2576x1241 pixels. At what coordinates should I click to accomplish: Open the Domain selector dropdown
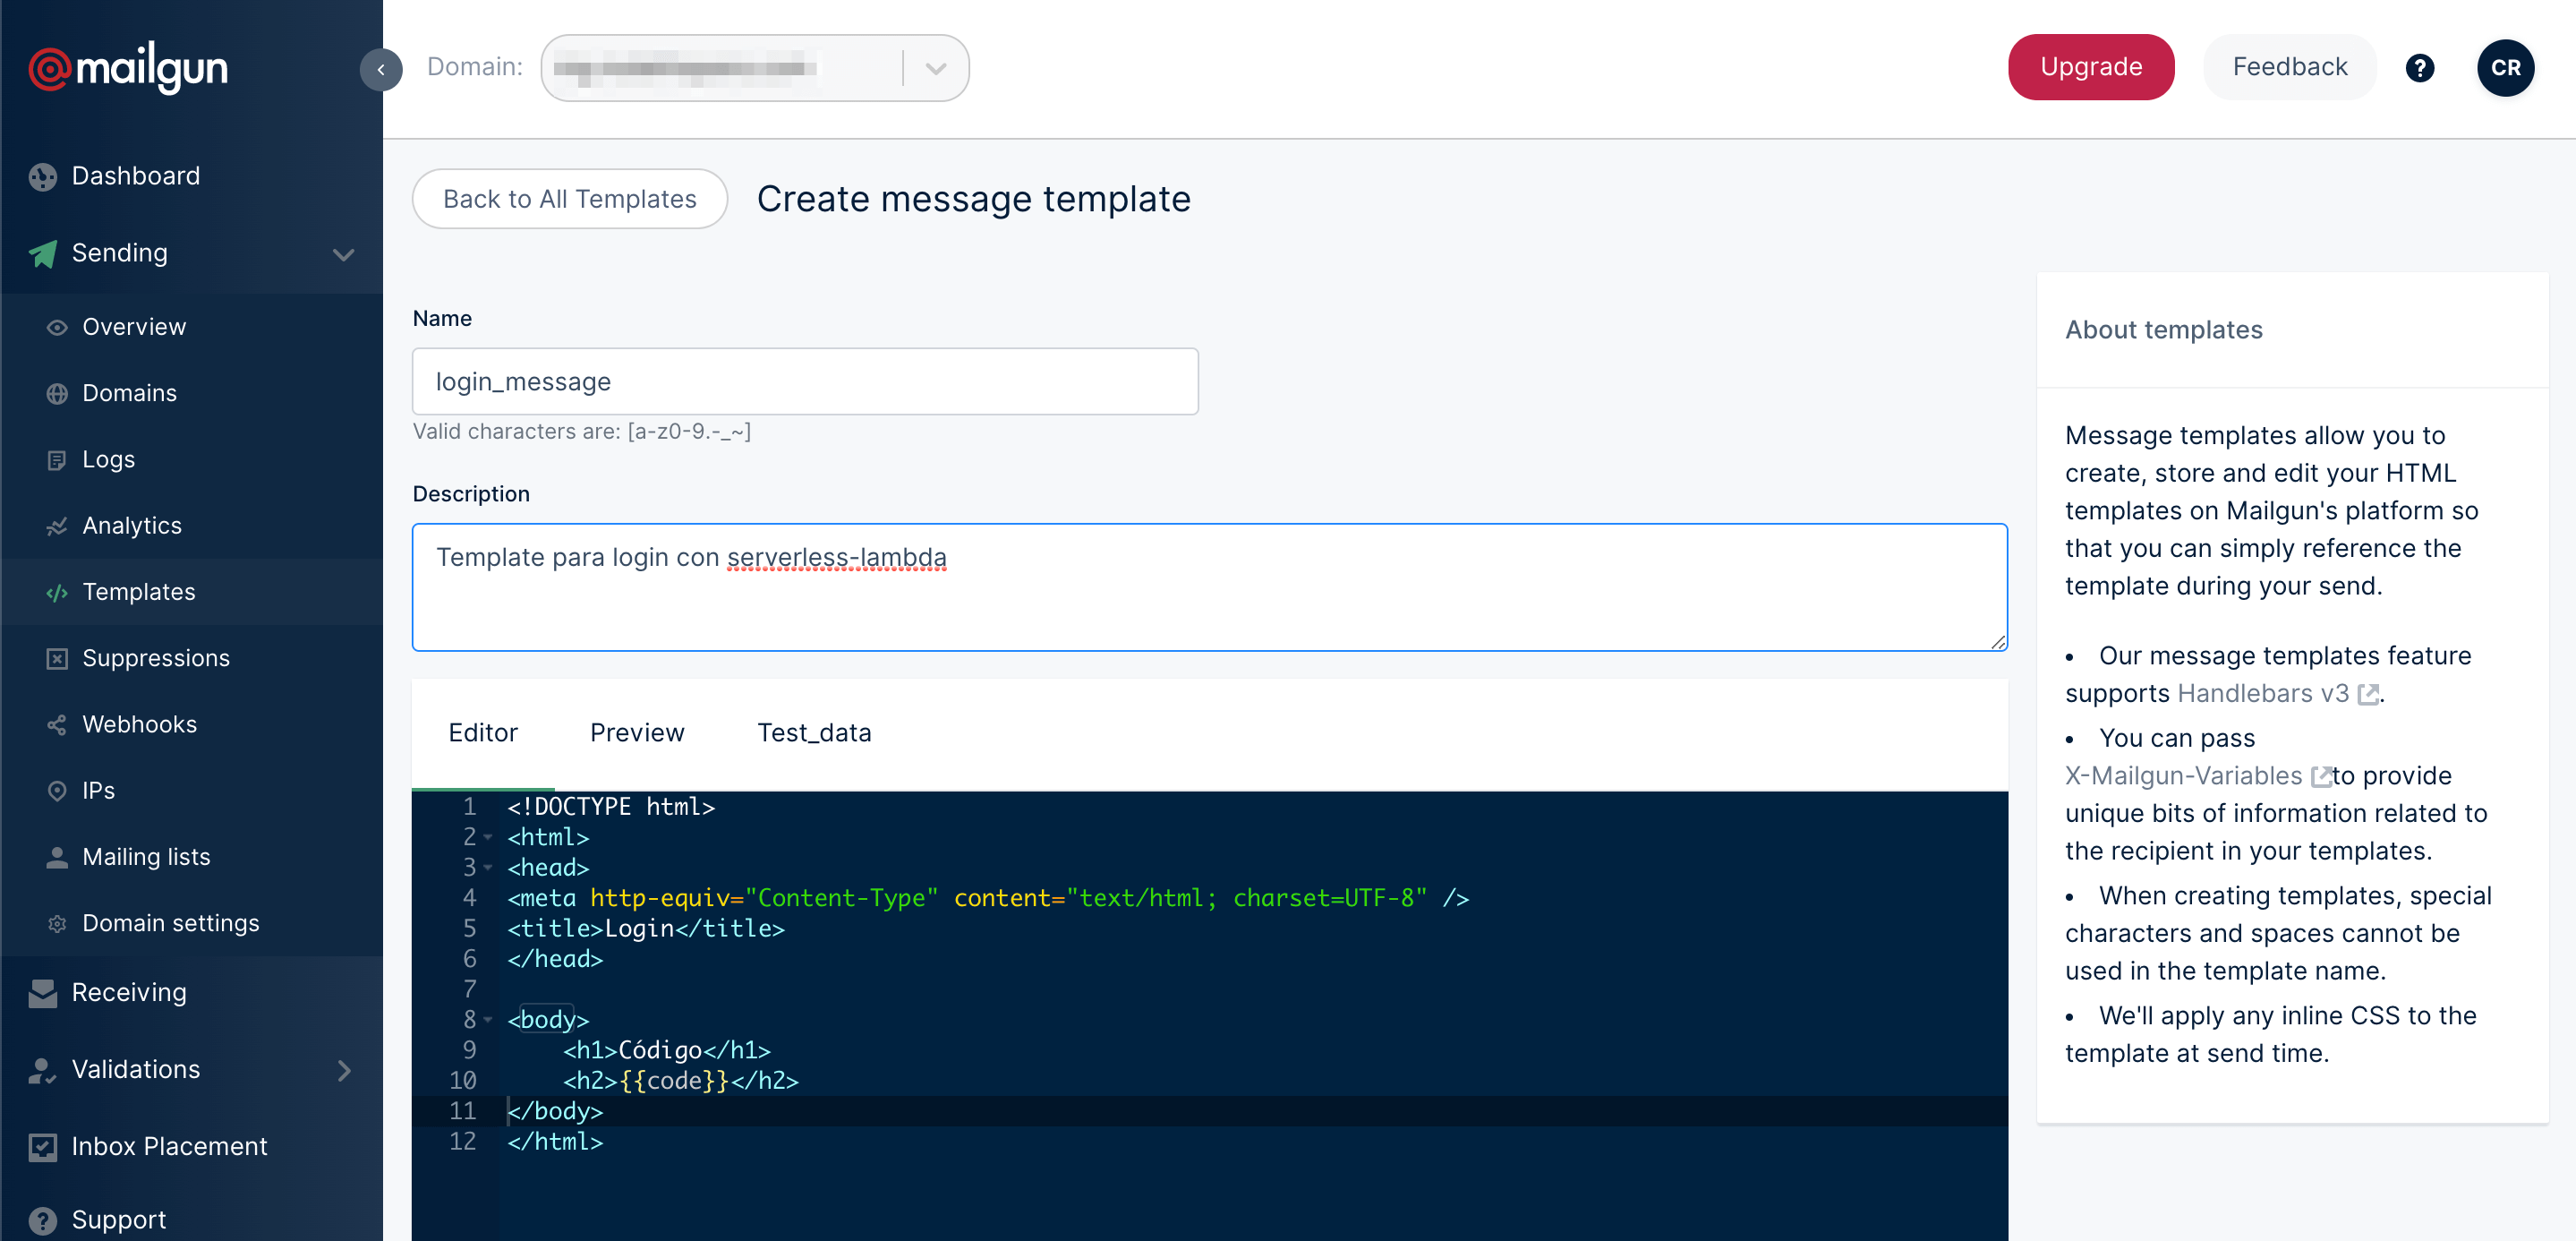pyautogui.click(x=754, y=68)
